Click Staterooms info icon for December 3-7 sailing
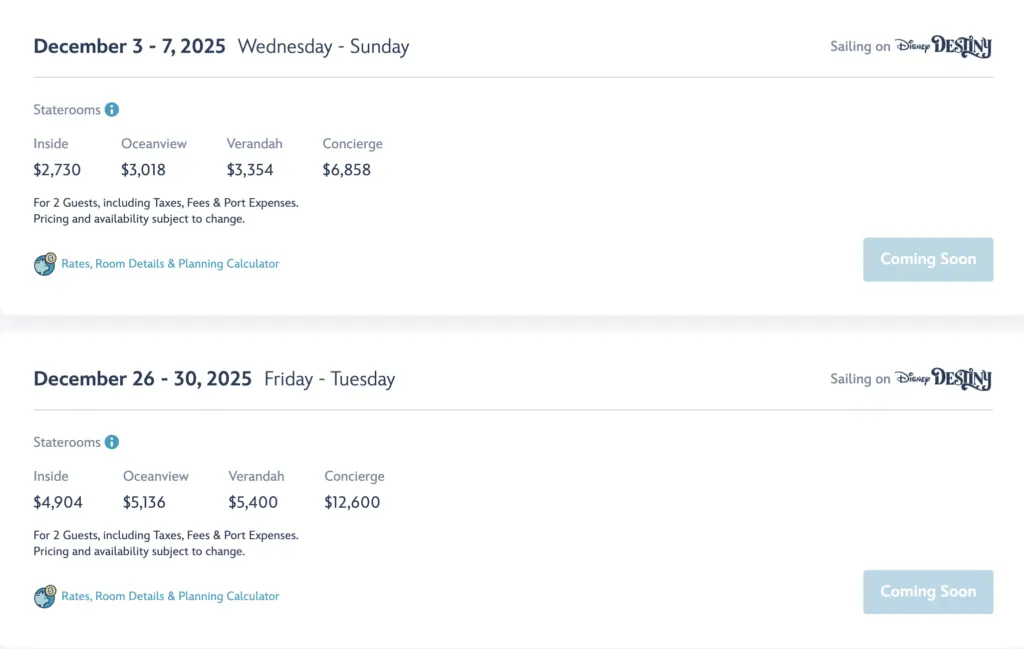Image resolution: width=1024 pixels, height=649 pixels. point(112,110)
